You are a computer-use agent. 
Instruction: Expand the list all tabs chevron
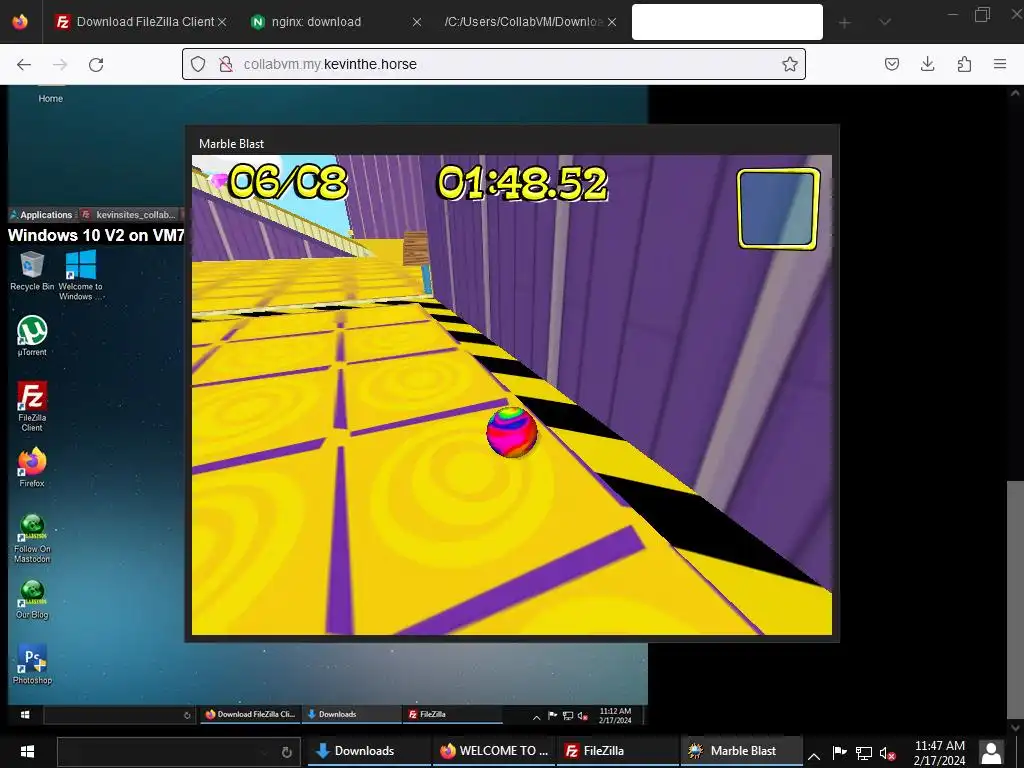coord(885,22)
